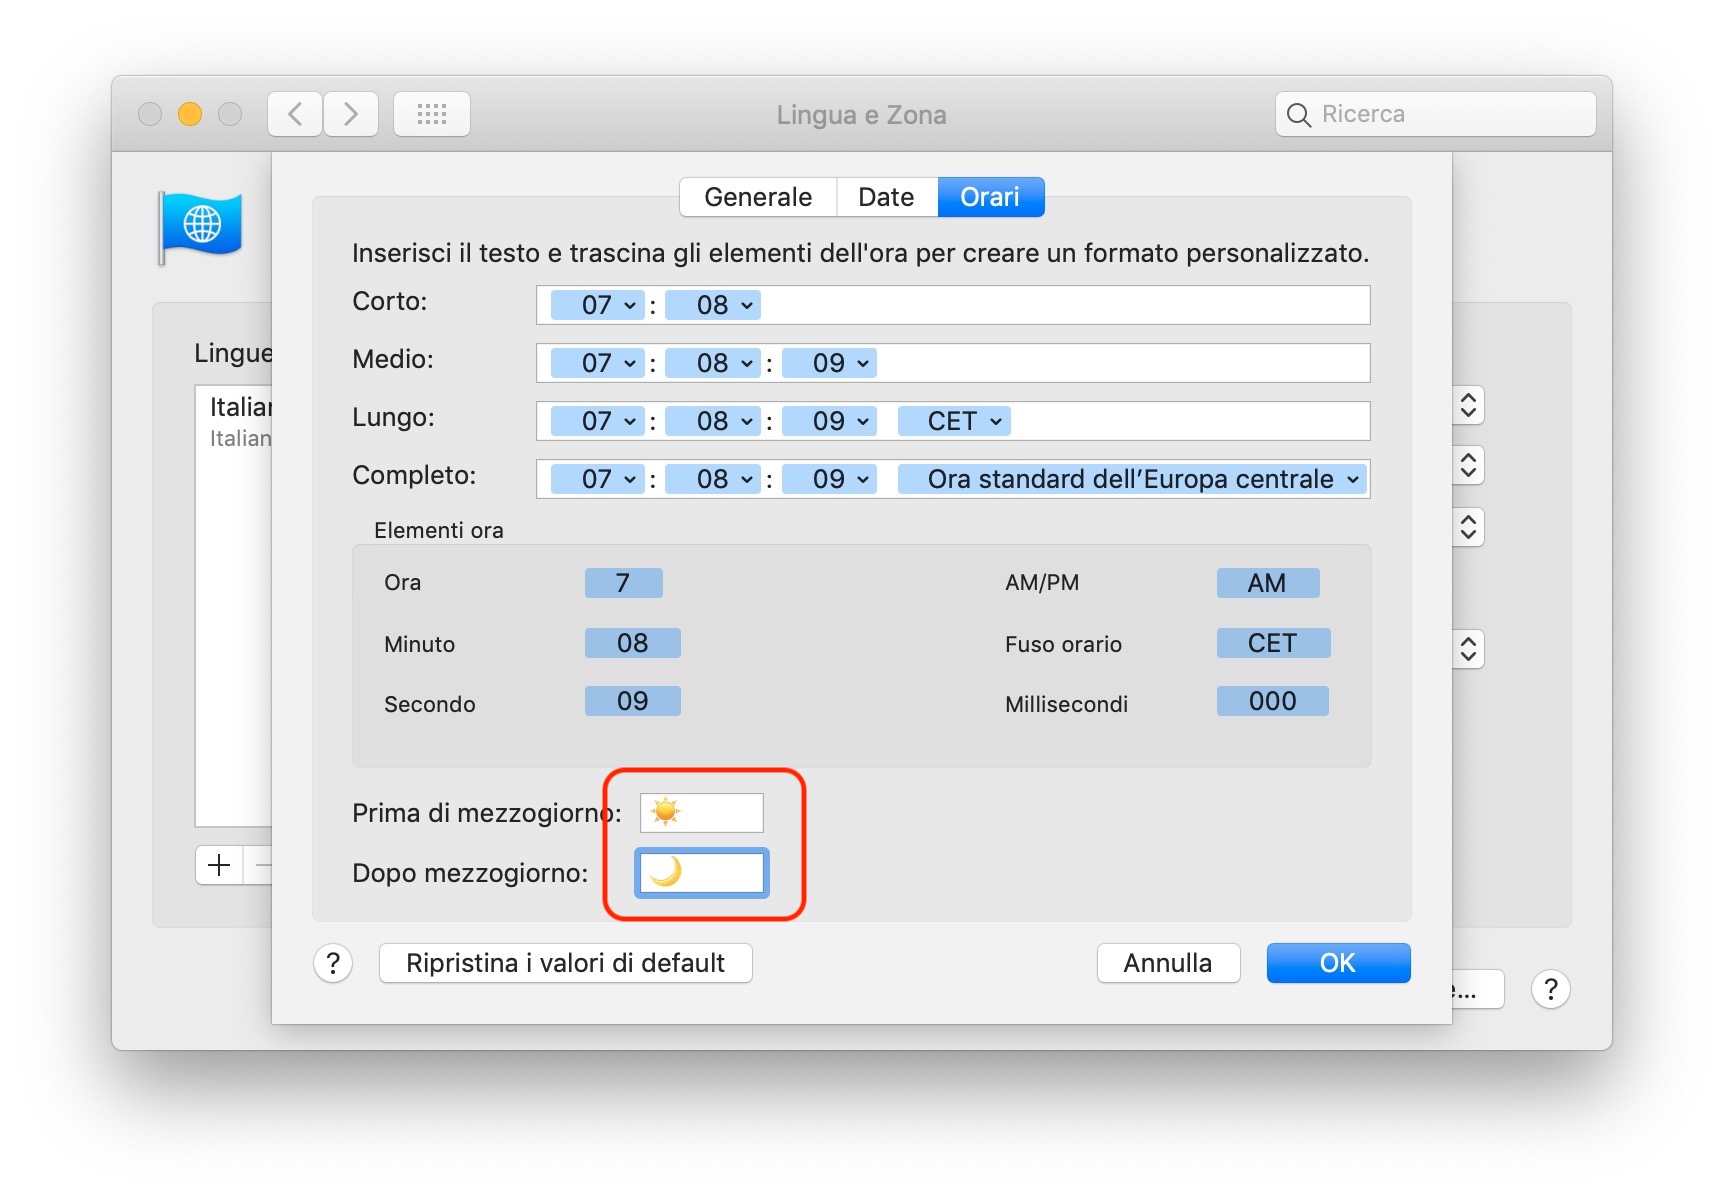Open help with the dialog's question mark button
This screenshot has height=1198, width=1724.
(333, 964)
